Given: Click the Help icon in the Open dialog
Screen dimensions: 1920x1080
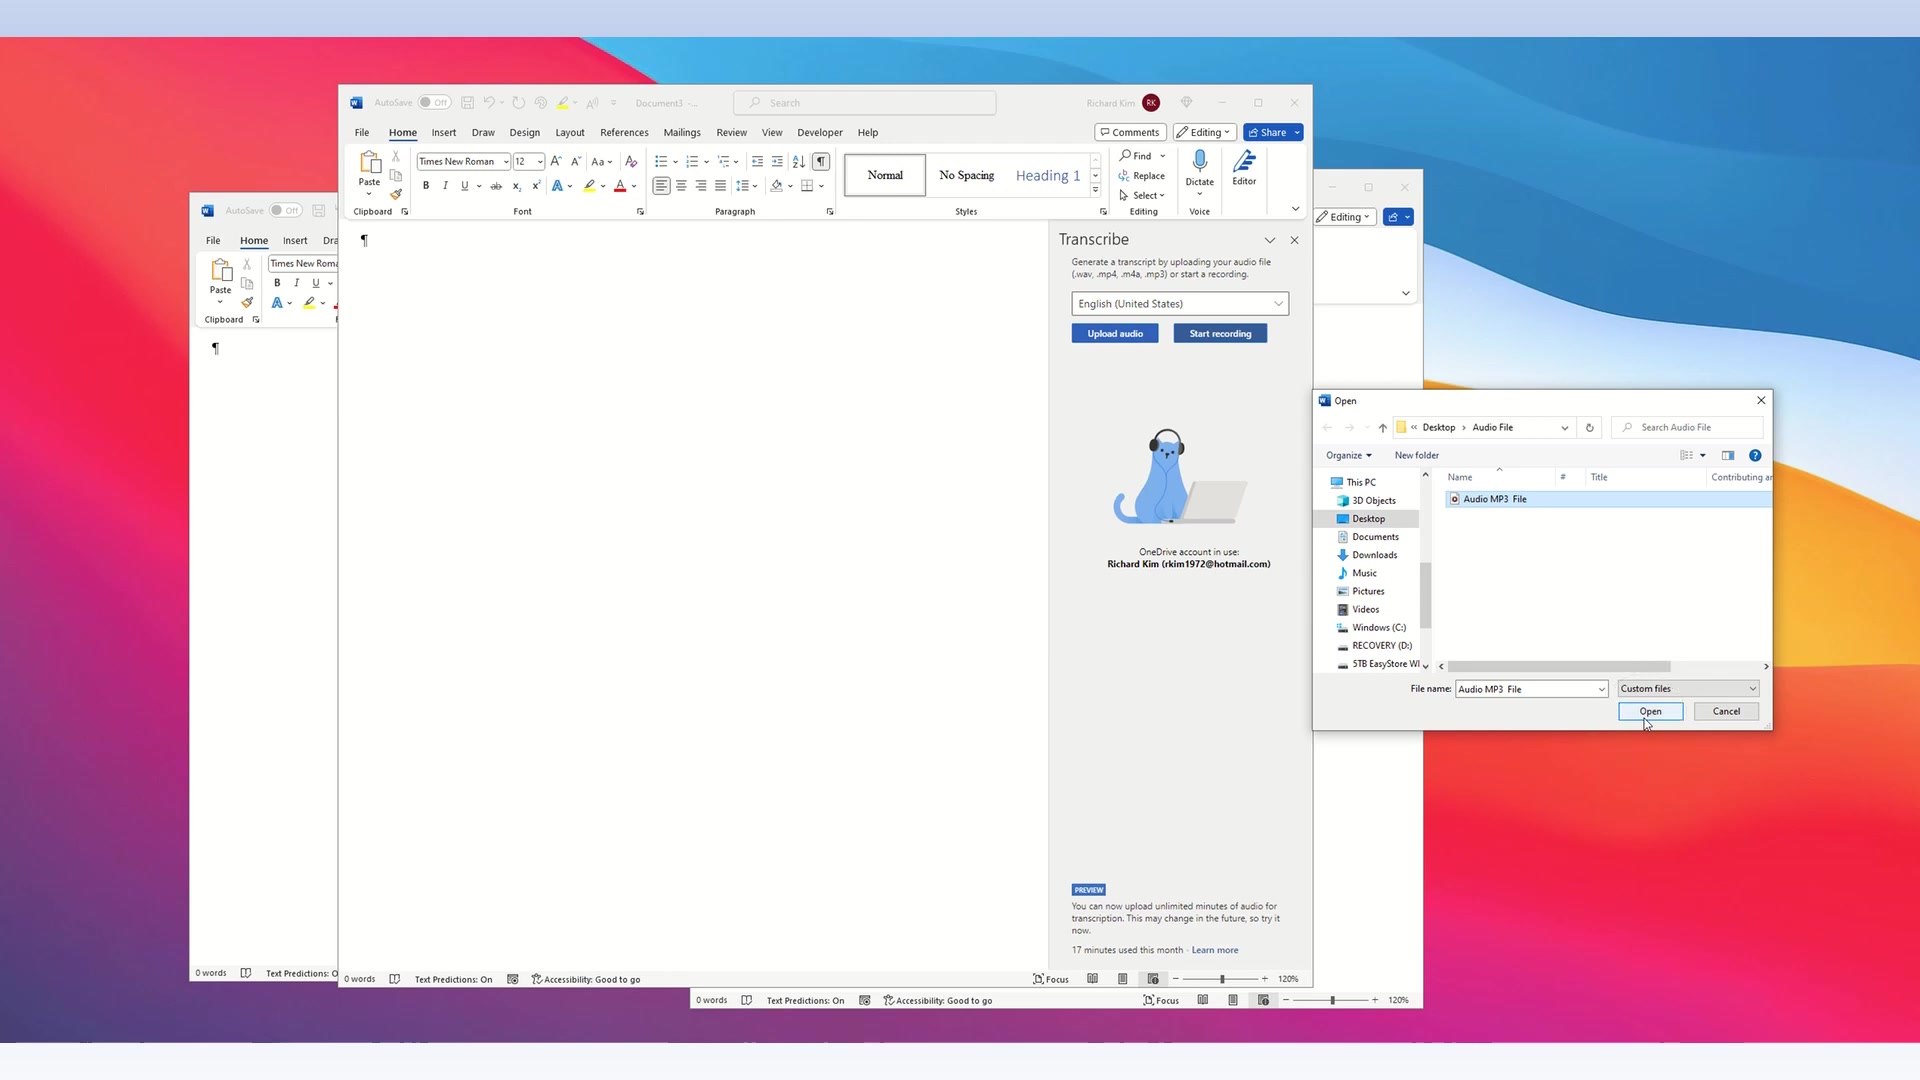Looking at the screenshot, I should 1755,455.
